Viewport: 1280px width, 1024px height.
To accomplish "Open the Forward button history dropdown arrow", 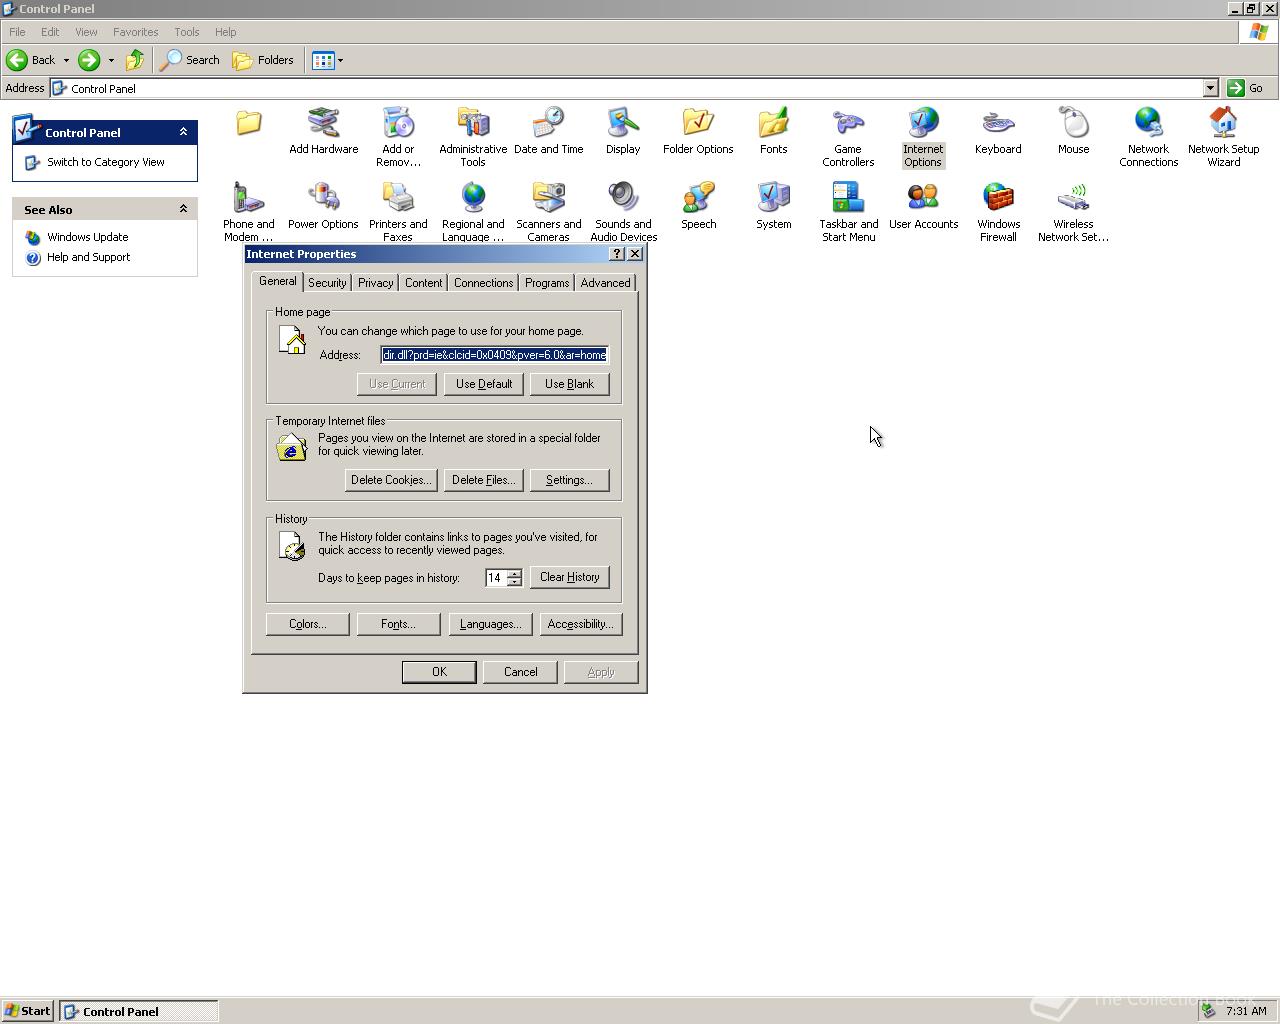I will pos(111,60).
